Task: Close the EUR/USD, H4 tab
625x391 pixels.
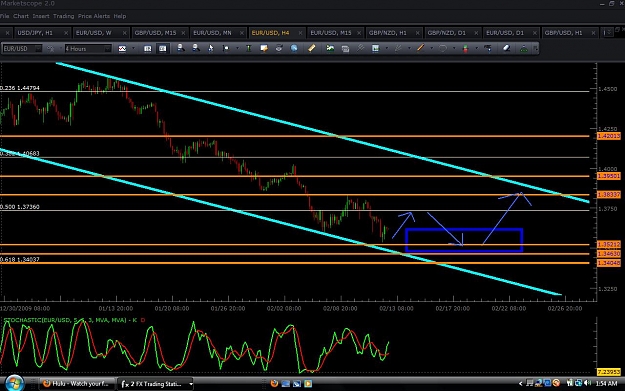Action: [x=300, y=33]
